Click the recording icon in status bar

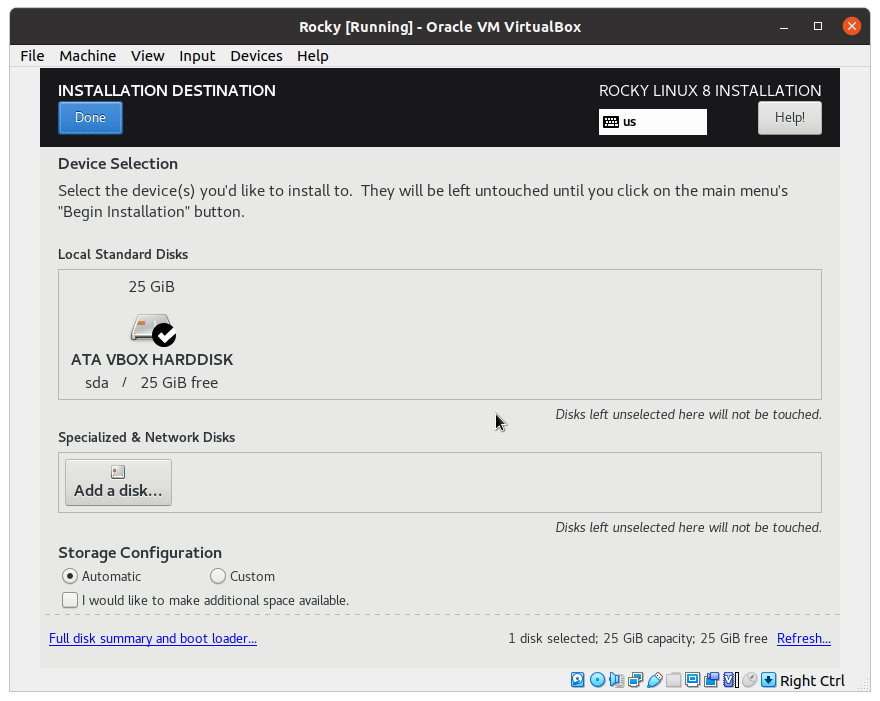coord(712,680)
